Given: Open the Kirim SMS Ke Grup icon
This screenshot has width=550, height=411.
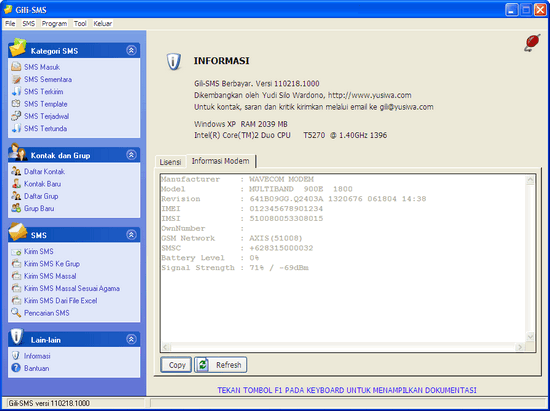Looking at the screenshot, I should tap(16, 264).
